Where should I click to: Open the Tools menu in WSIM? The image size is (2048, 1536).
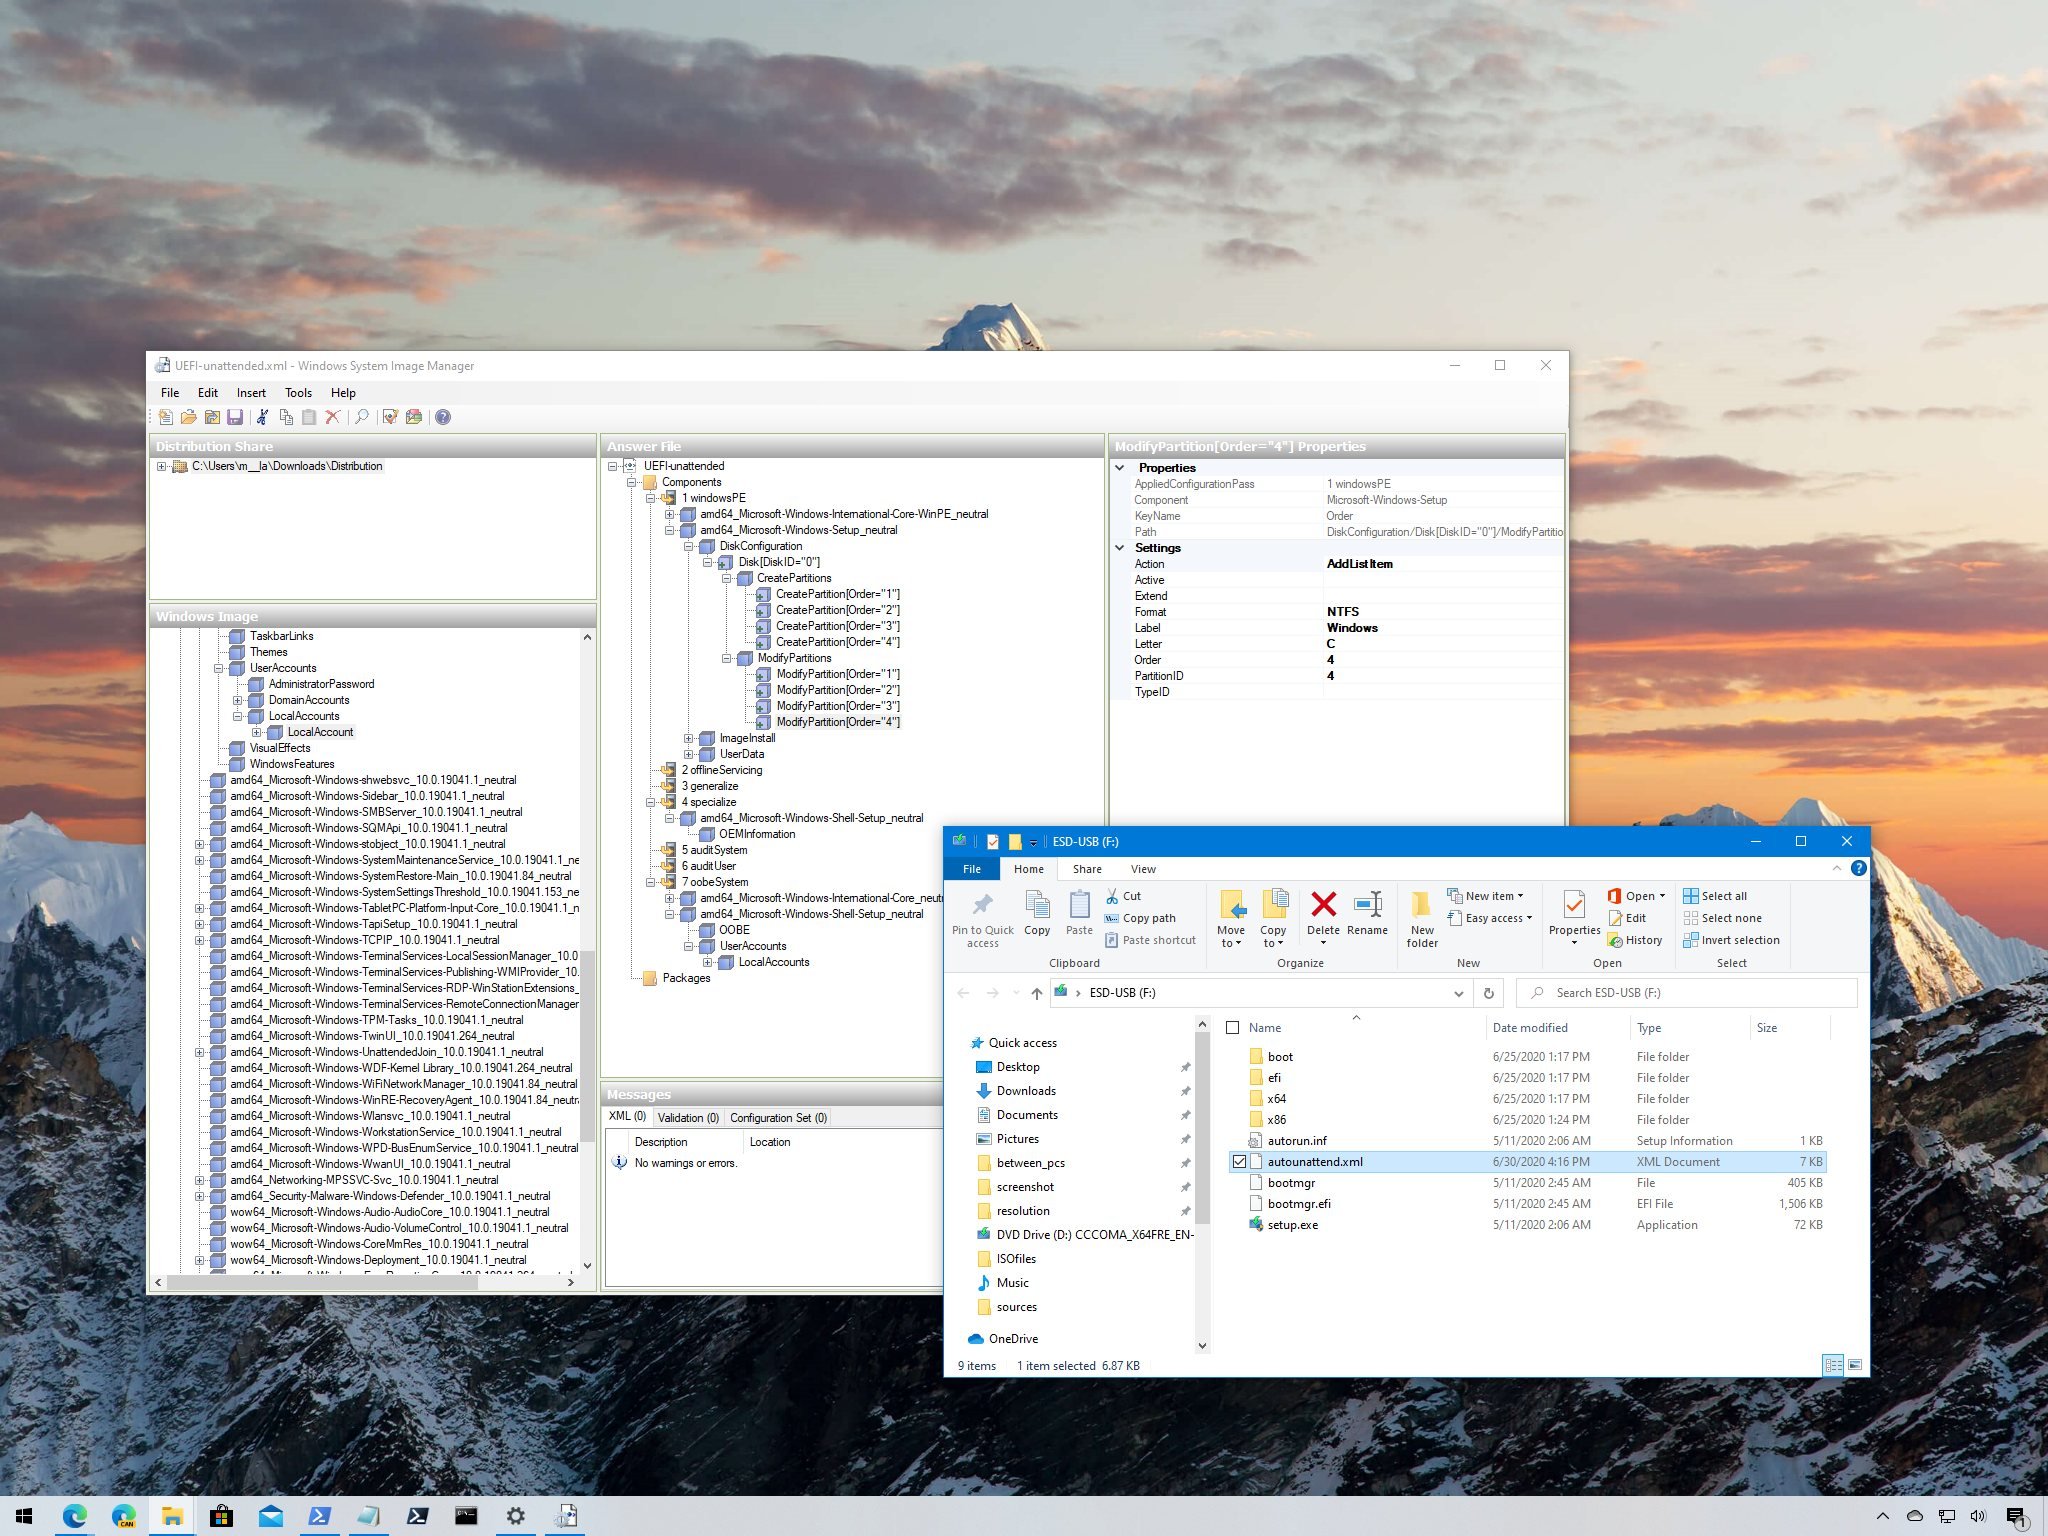coord(297,390)
